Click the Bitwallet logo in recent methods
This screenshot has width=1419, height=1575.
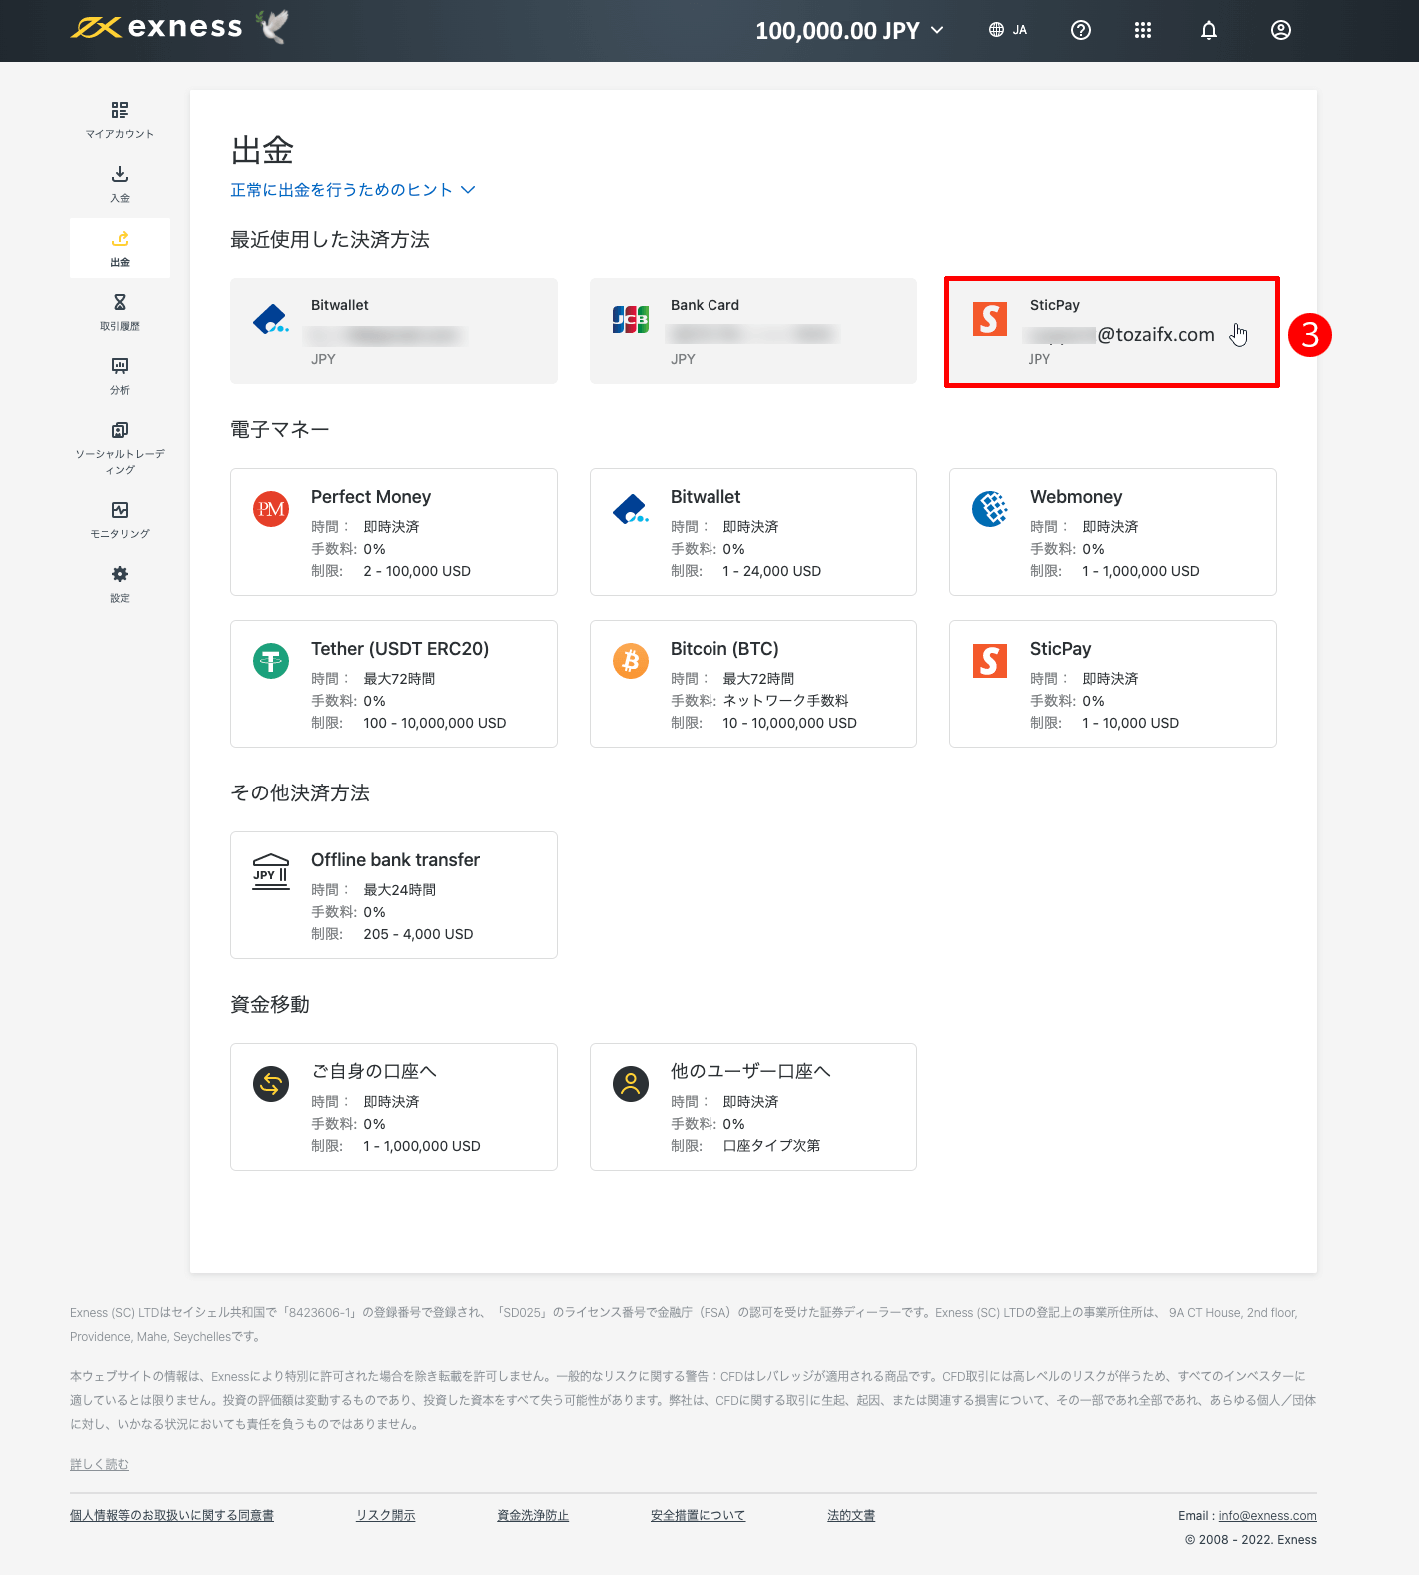click(x=271, y=319)
